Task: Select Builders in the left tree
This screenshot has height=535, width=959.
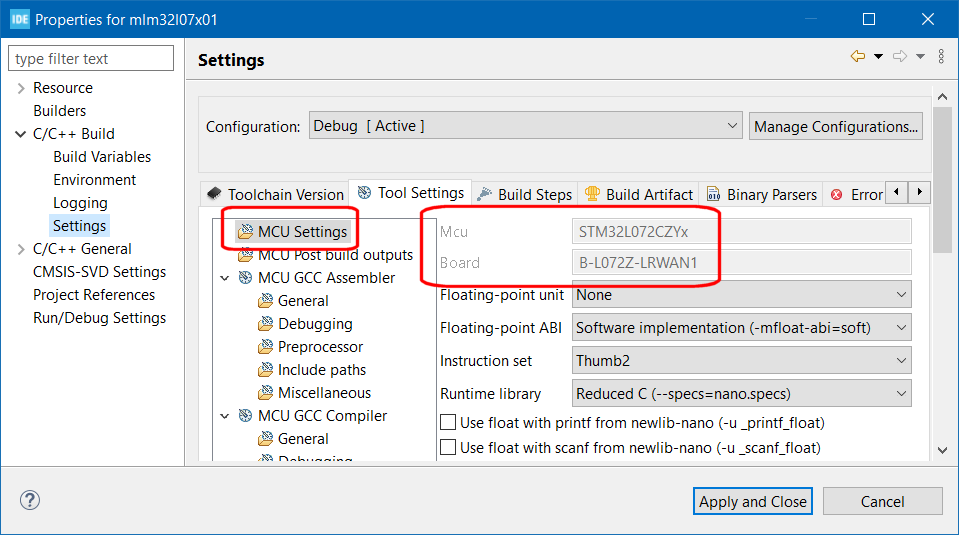Action: pos(59,111)
